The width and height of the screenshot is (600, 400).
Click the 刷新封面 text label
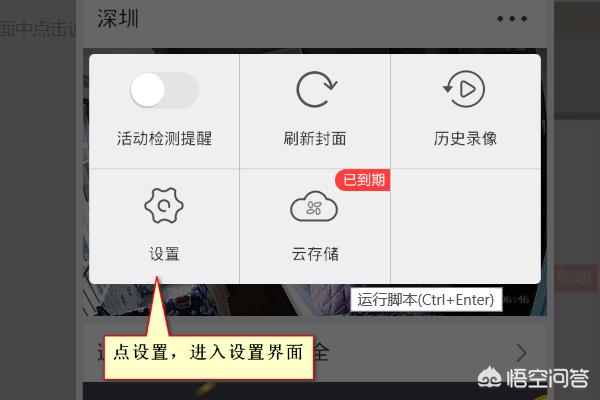click(x=315, y=139)
